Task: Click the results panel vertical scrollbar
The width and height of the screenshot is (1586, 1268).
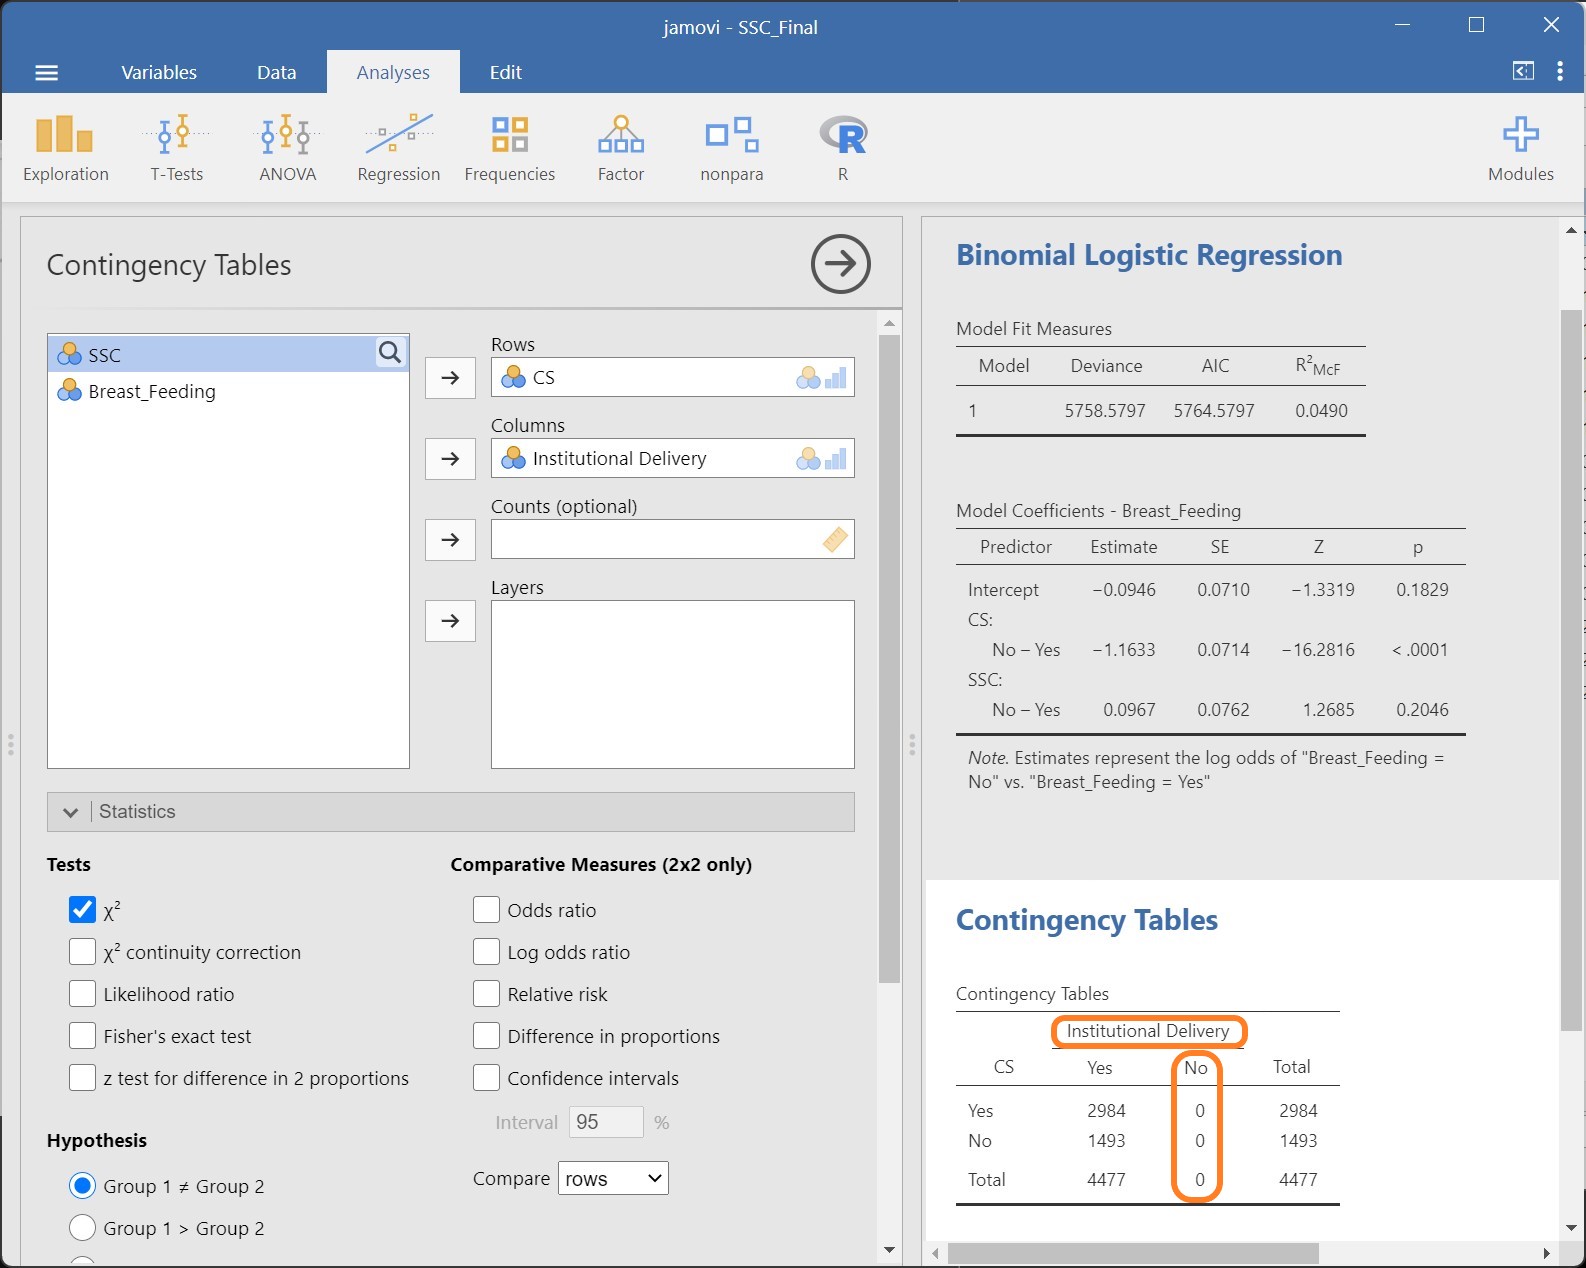Action: point(1571,670)
